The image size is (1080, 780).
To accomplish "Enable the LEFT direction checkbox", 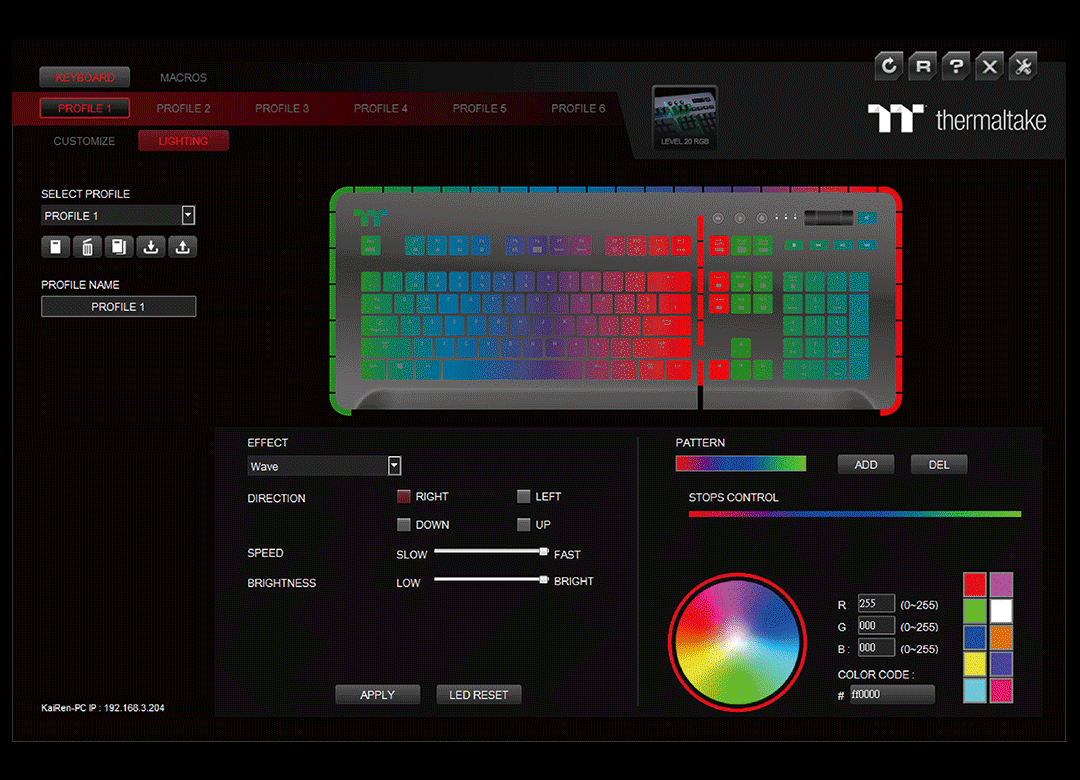I will (x=524, y=497).
